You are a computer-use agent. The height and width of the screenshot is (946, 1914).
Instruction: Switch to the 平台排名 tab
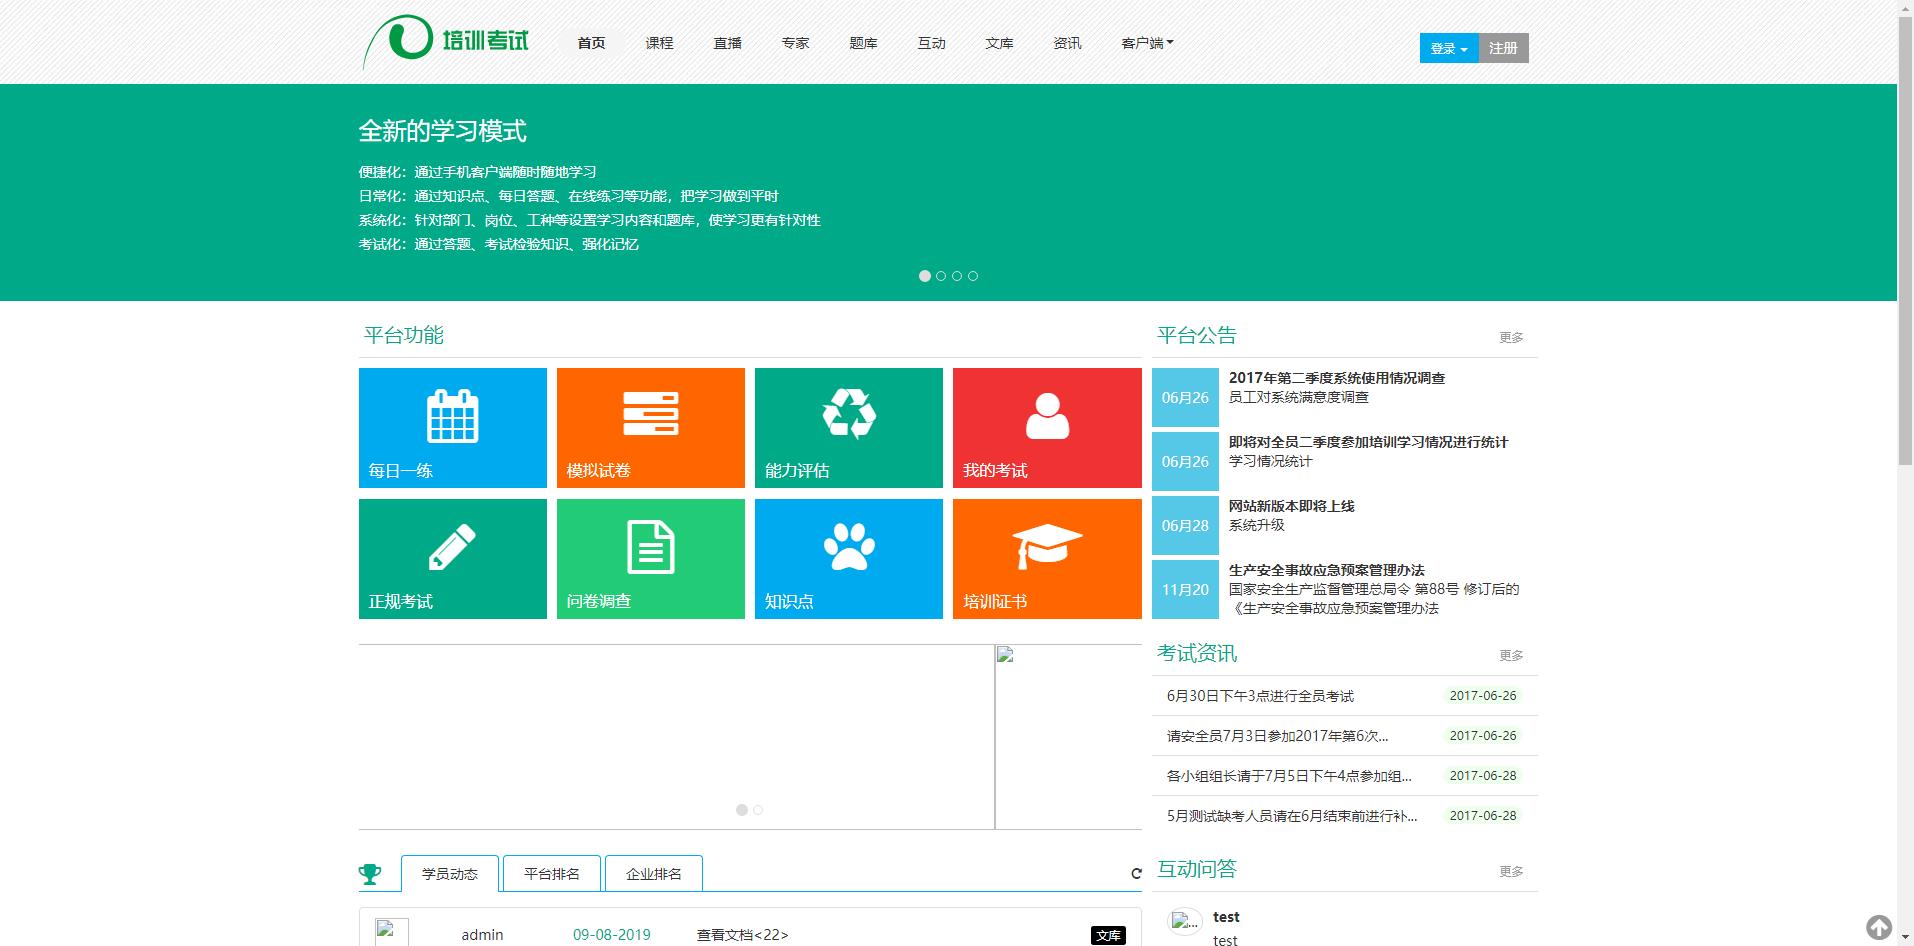552,873
